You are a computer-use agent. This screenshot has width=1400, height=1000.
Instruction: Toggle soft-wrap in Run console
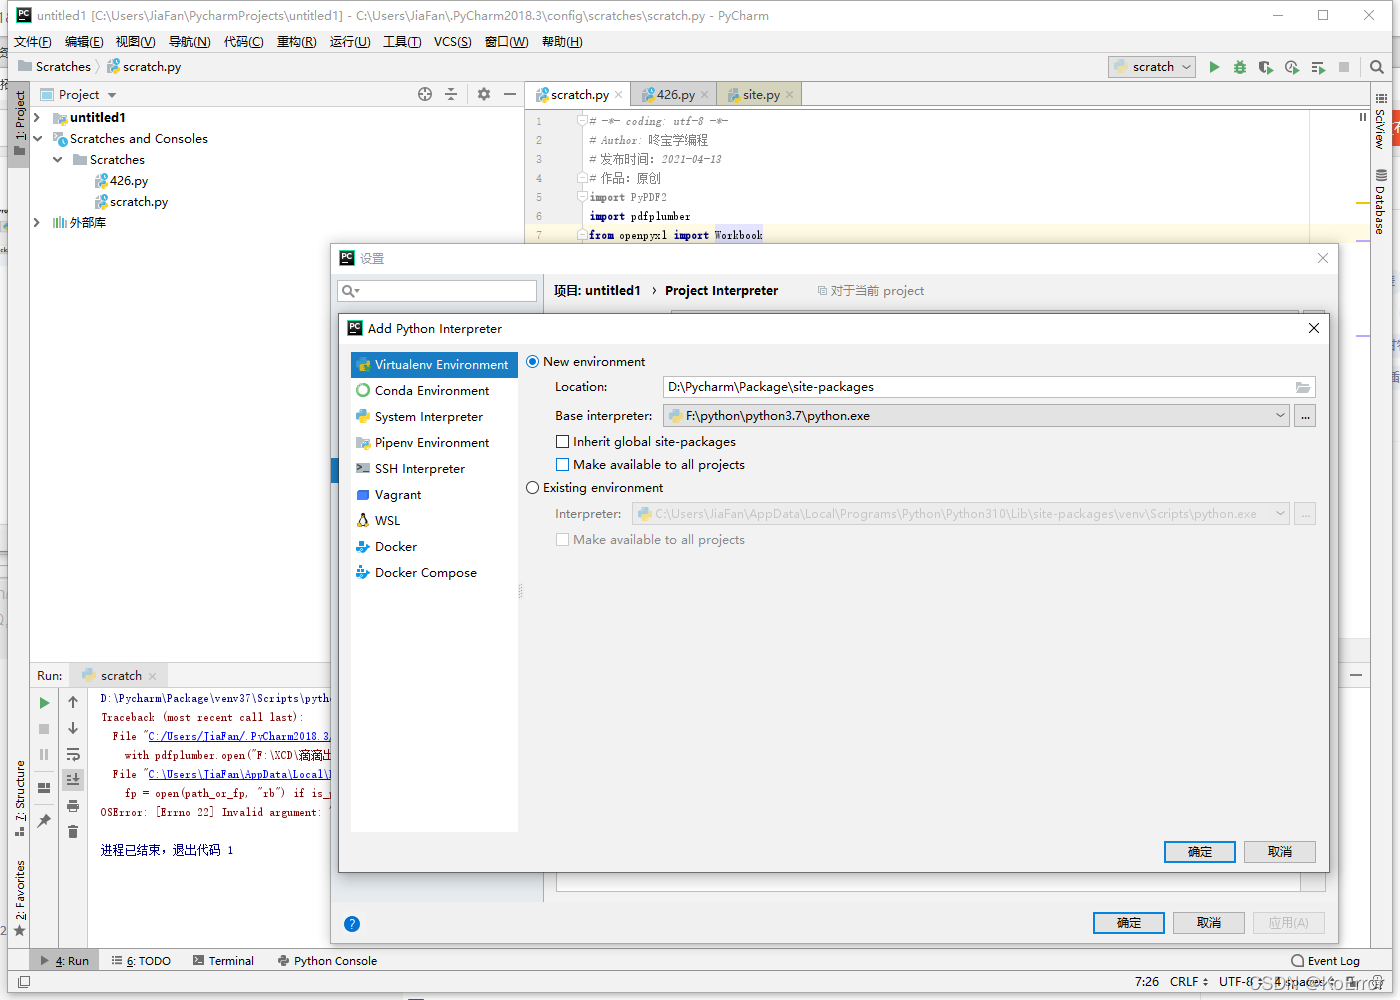pyautogui.click(x=73, y=754)
